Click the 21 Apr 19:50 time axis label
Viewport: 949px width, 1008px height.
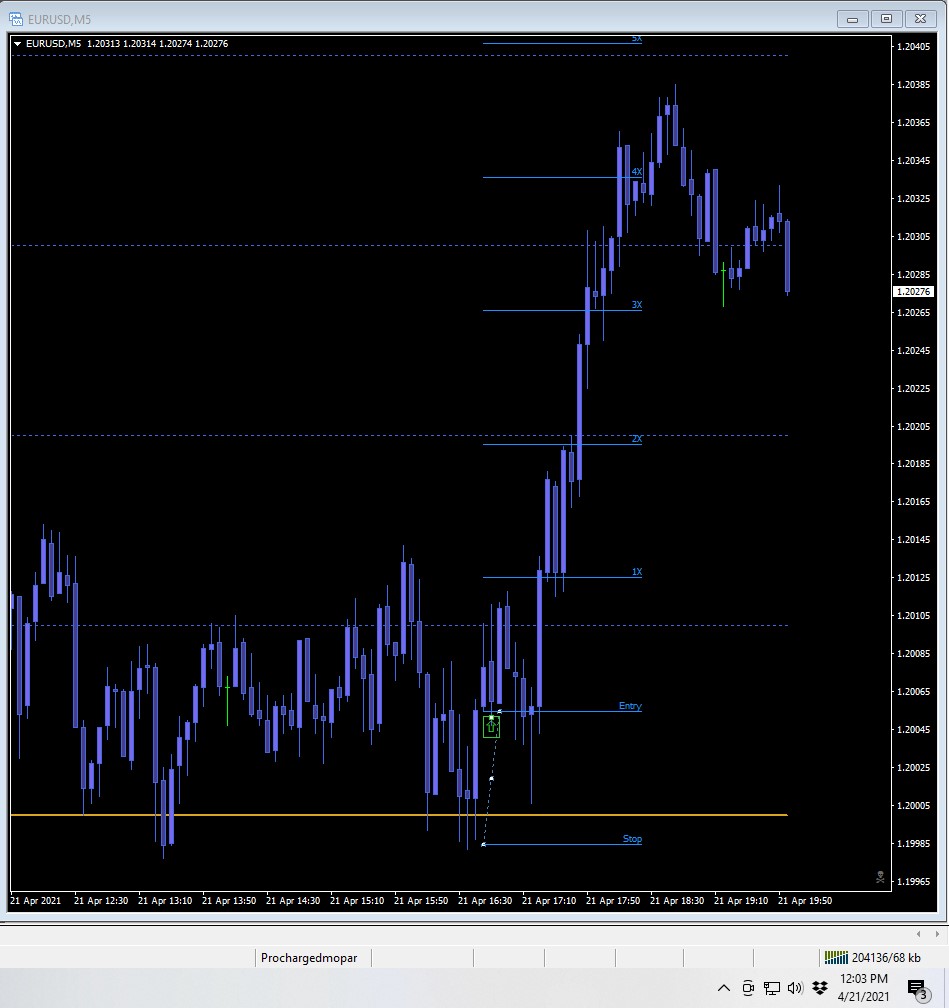click(805, 901)
